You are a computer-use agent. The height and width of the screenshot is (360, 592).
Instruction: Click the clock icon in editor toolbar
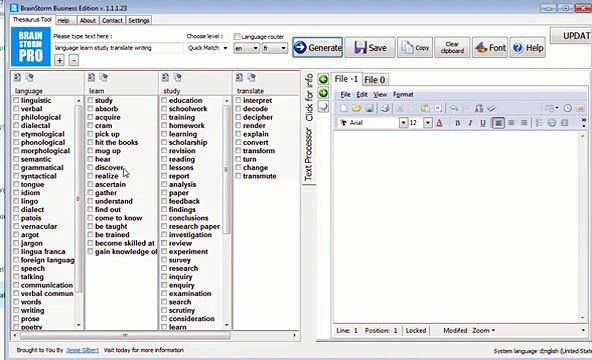coord(567,108)
